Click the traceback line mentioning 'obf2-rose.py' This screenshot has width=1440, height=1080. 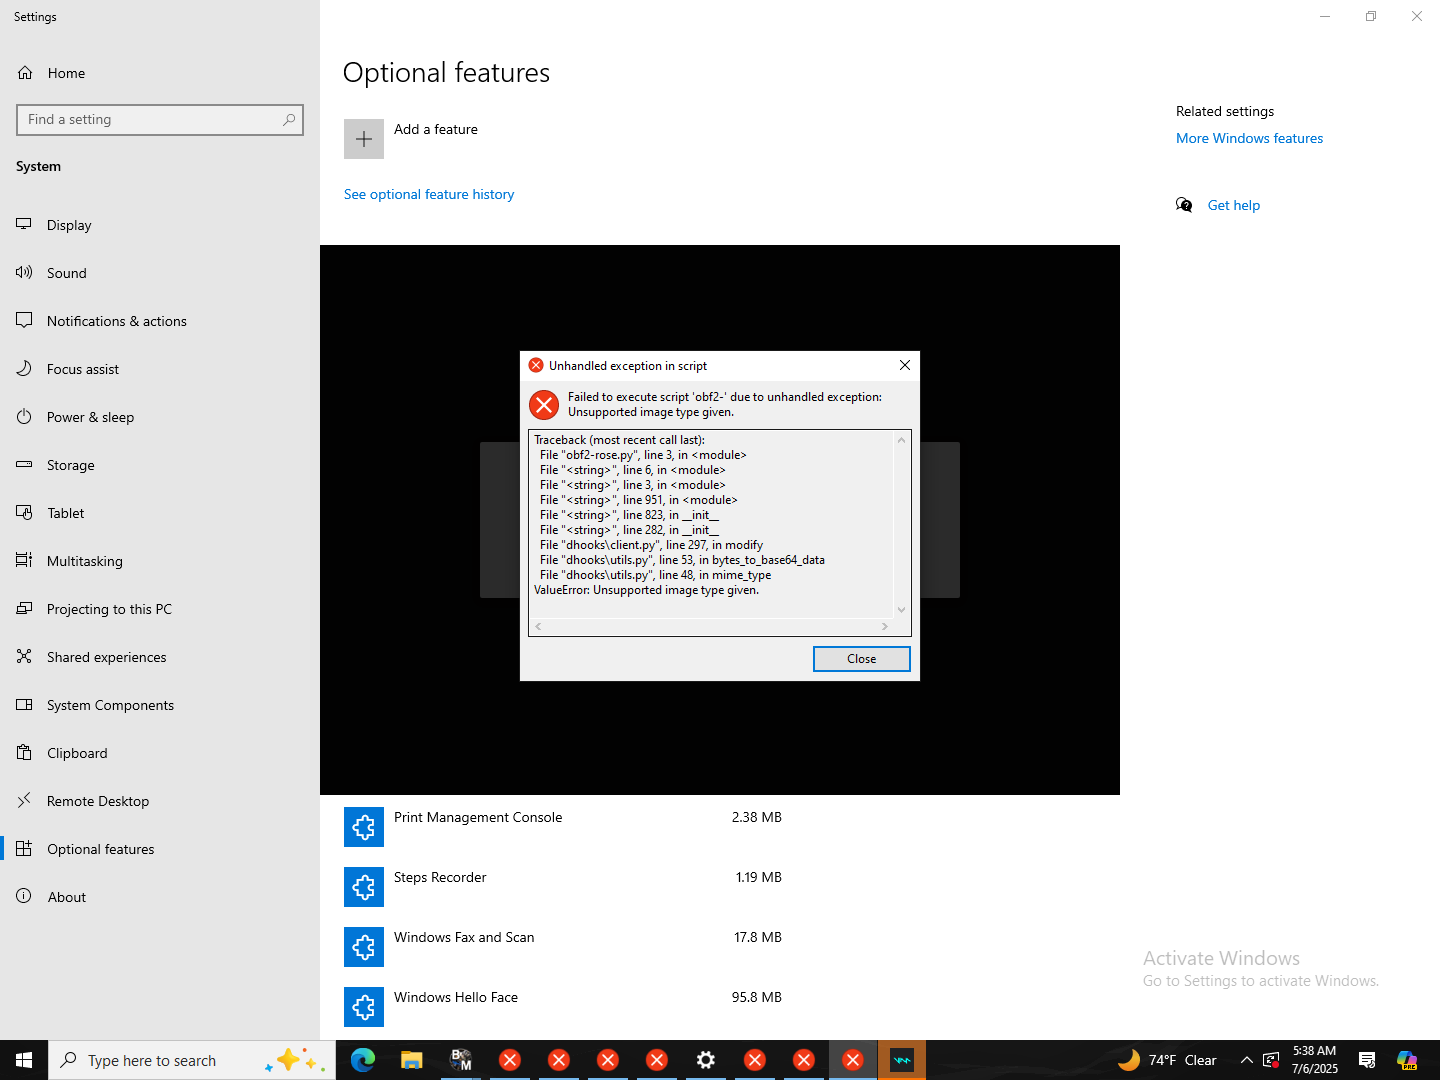click(x=643, y=455)
